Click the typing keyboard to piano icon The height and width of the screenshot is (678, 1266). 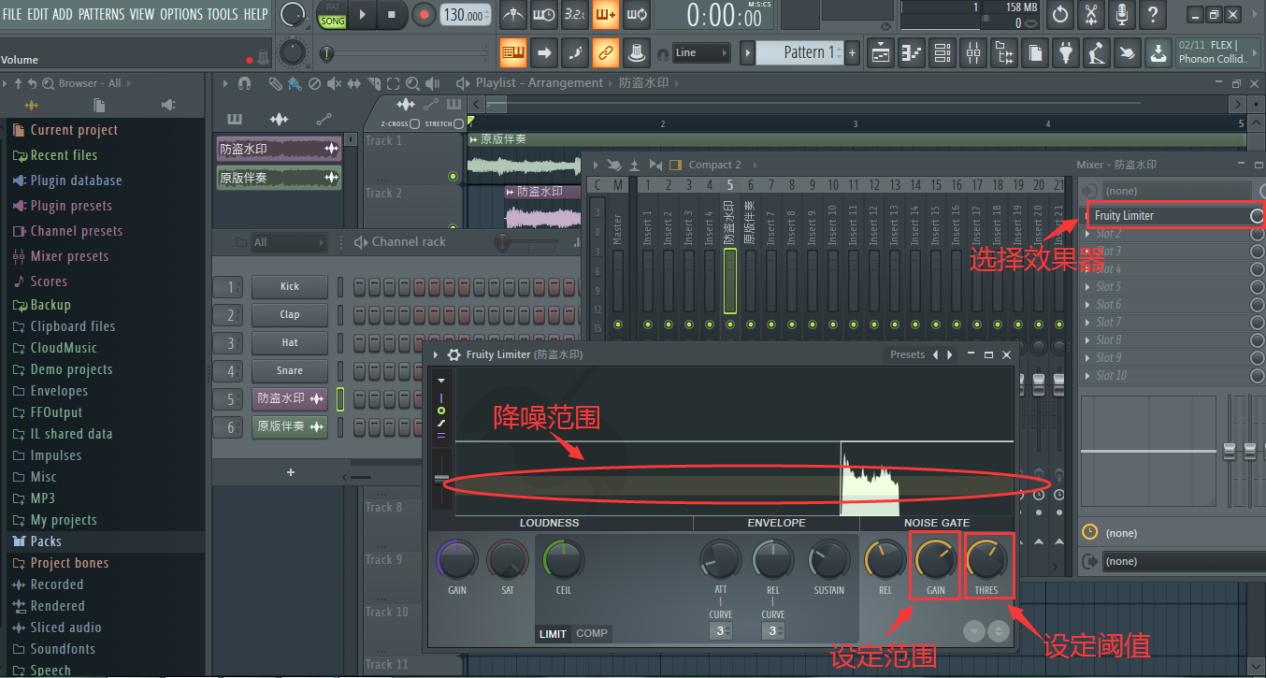coord(1122,15)
